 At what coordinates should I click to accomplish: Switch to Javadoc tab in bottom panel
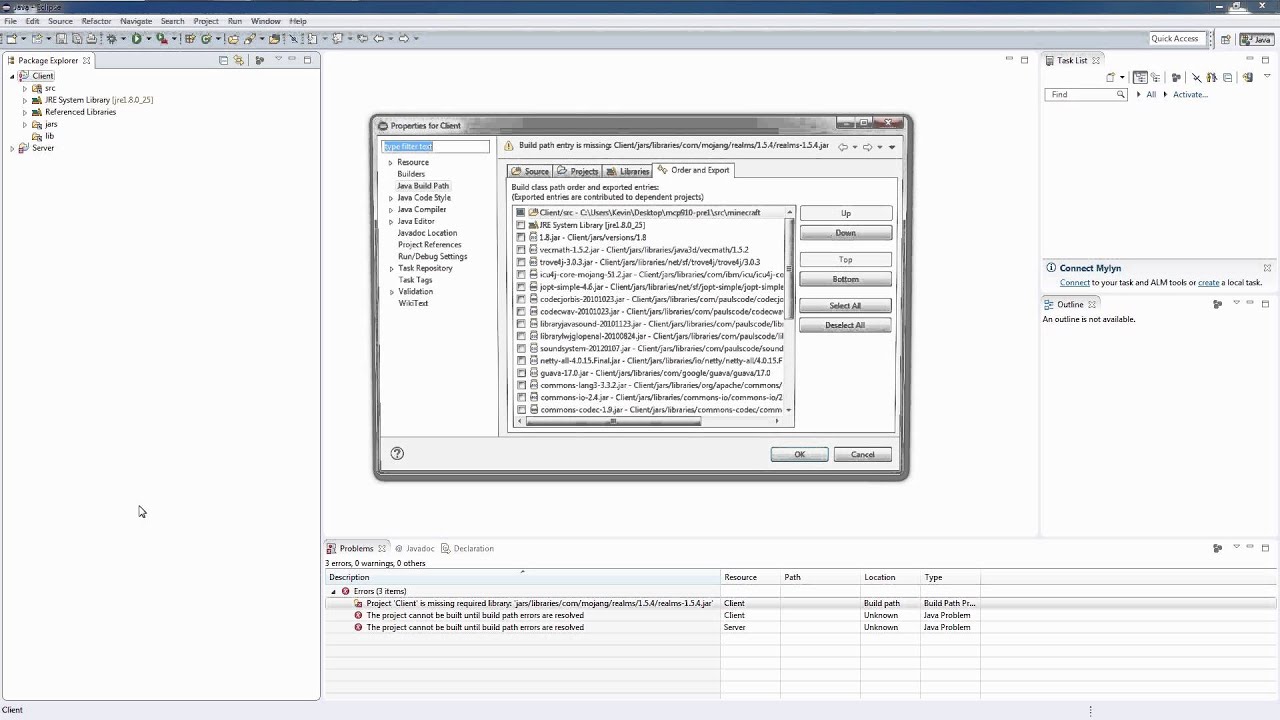pyautogui.click(x=415, y=548)
